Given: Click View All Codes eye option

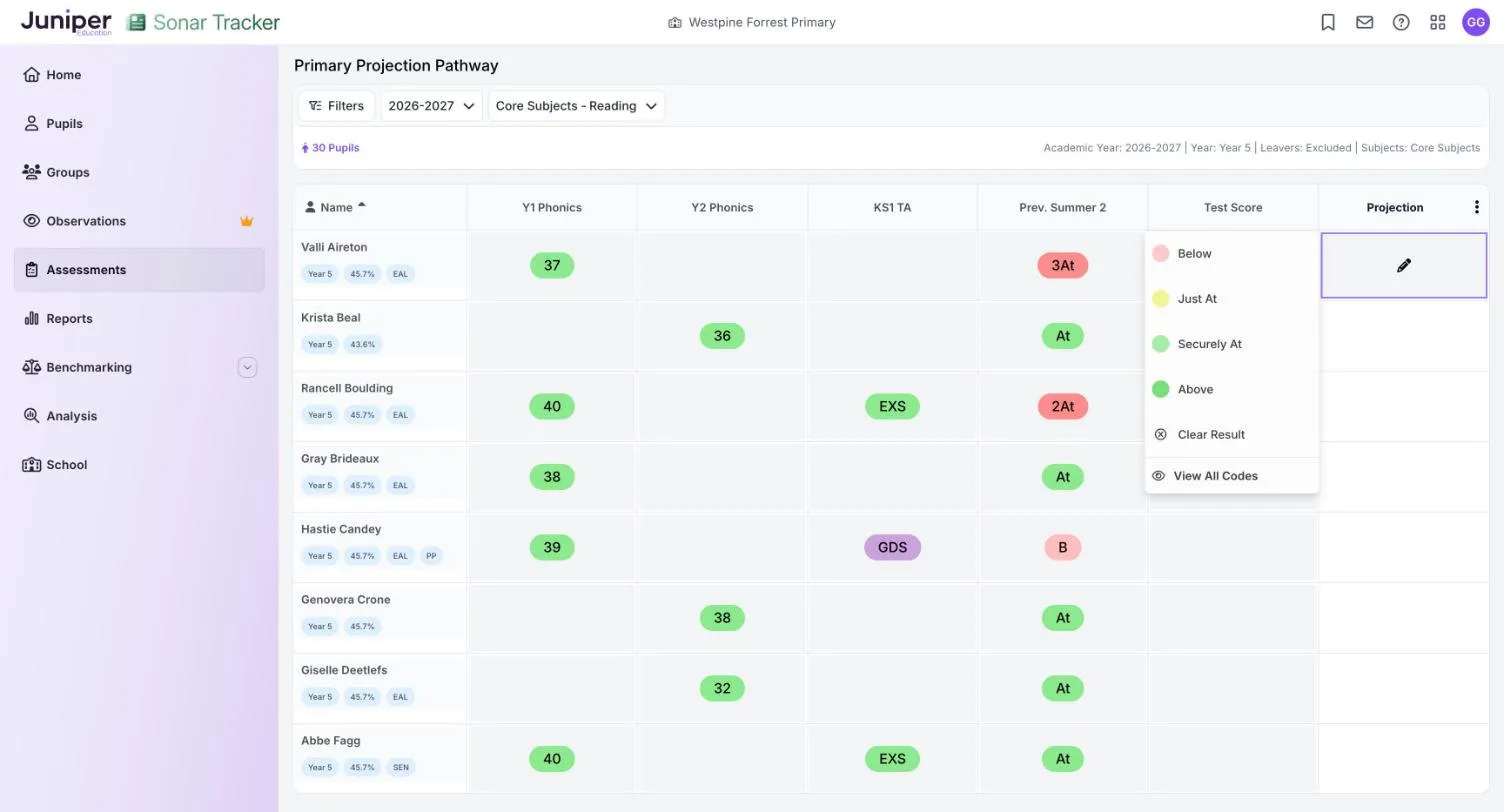Looking at the screenshot, I should (1232, 476).
